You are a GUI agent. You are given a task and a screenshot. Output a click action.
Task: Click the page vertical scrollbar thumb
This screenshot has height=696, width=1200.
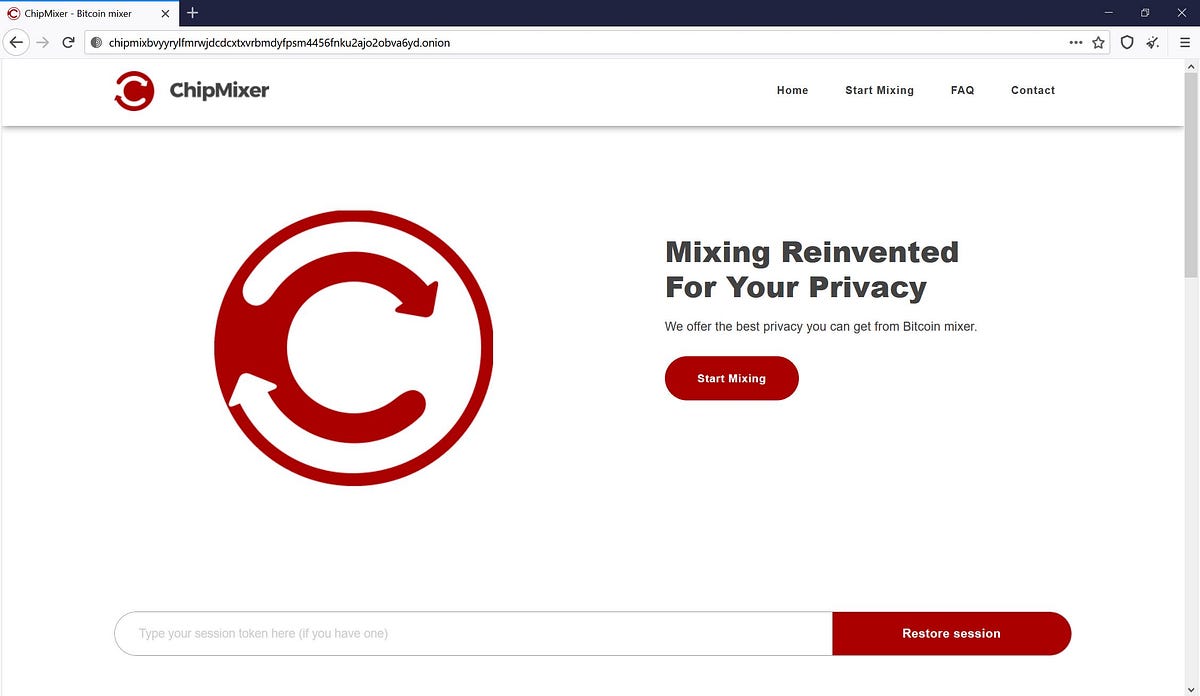click(1191, 175)
